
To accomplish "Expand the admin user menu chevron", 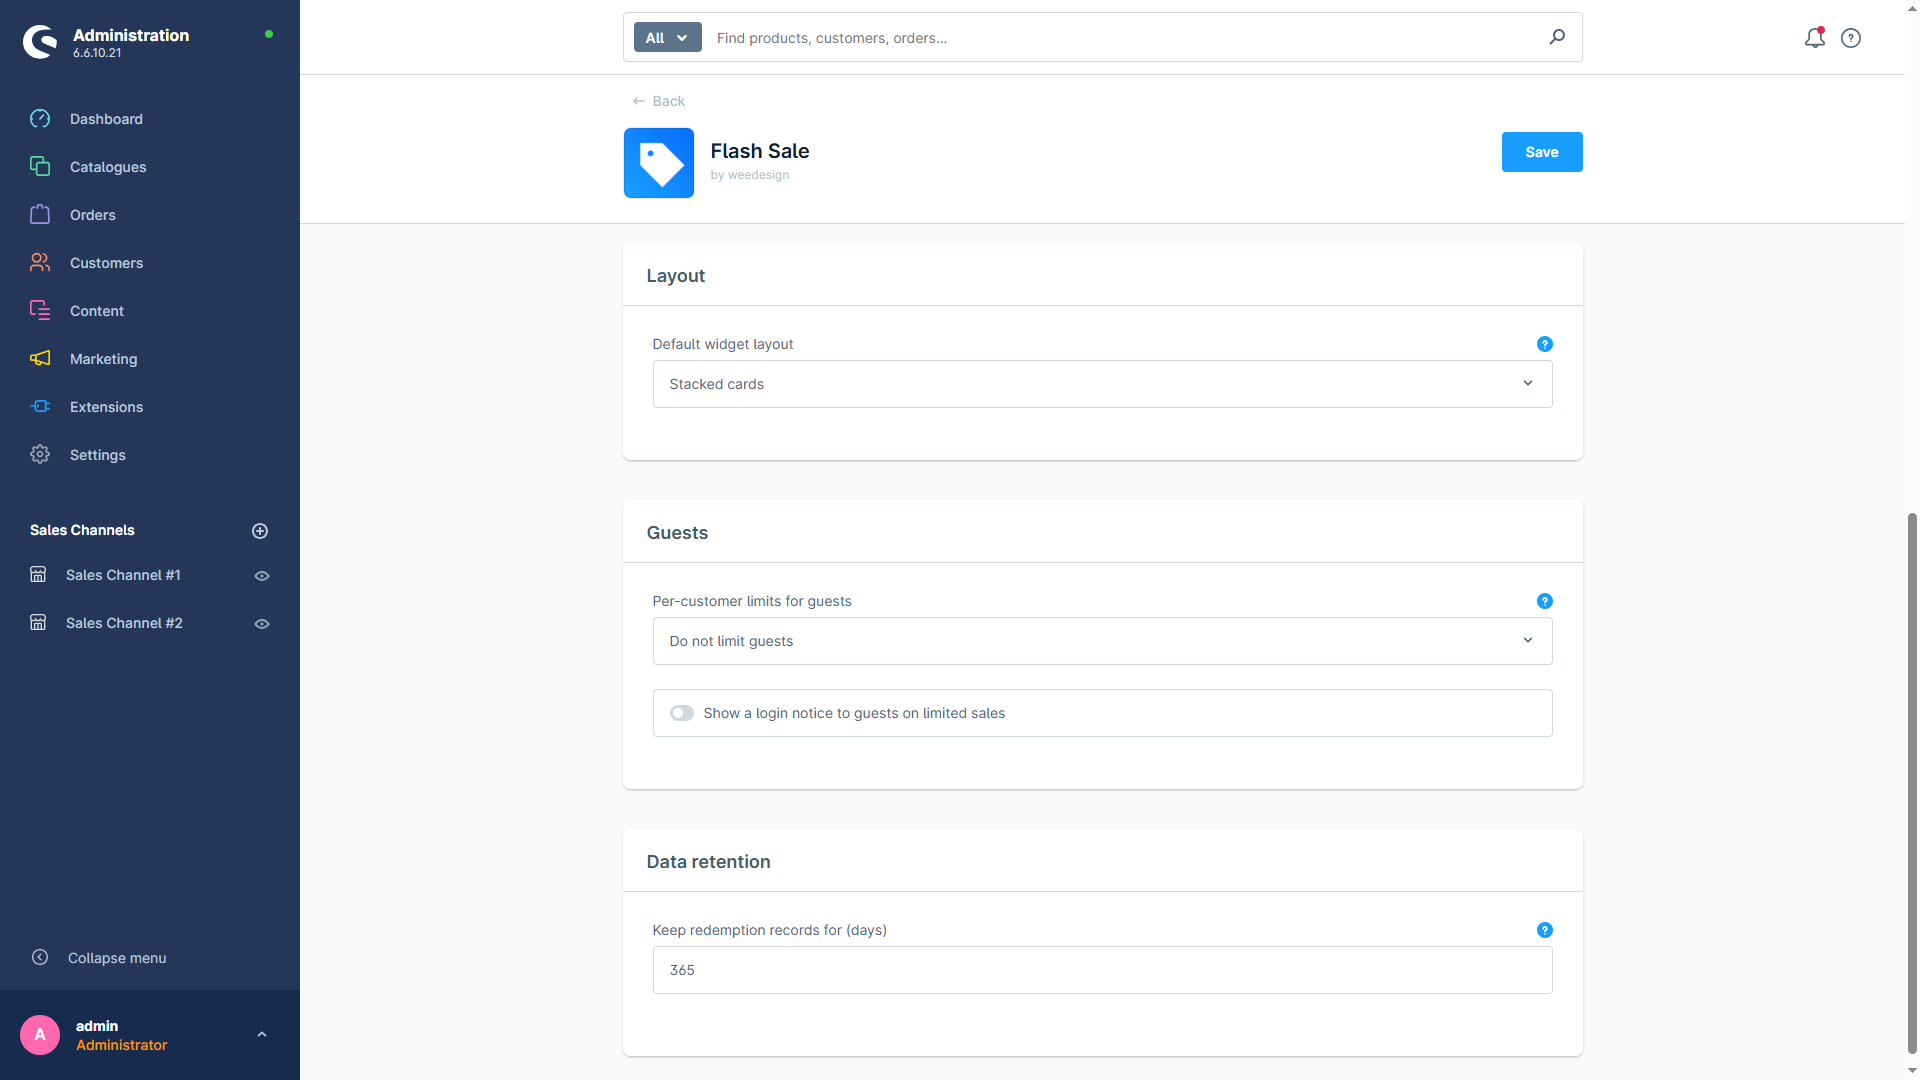I will 262,1035.
